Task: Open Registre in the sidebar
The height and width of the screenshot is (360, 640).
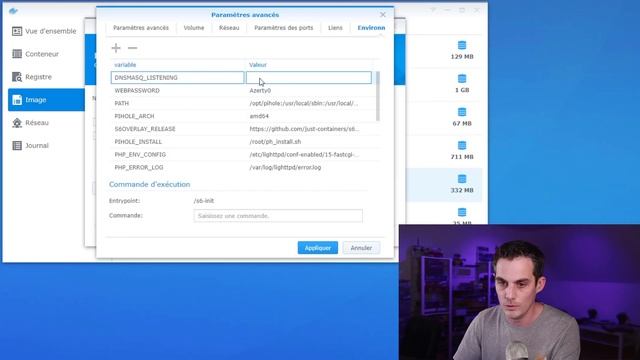Action: point(38,77)
